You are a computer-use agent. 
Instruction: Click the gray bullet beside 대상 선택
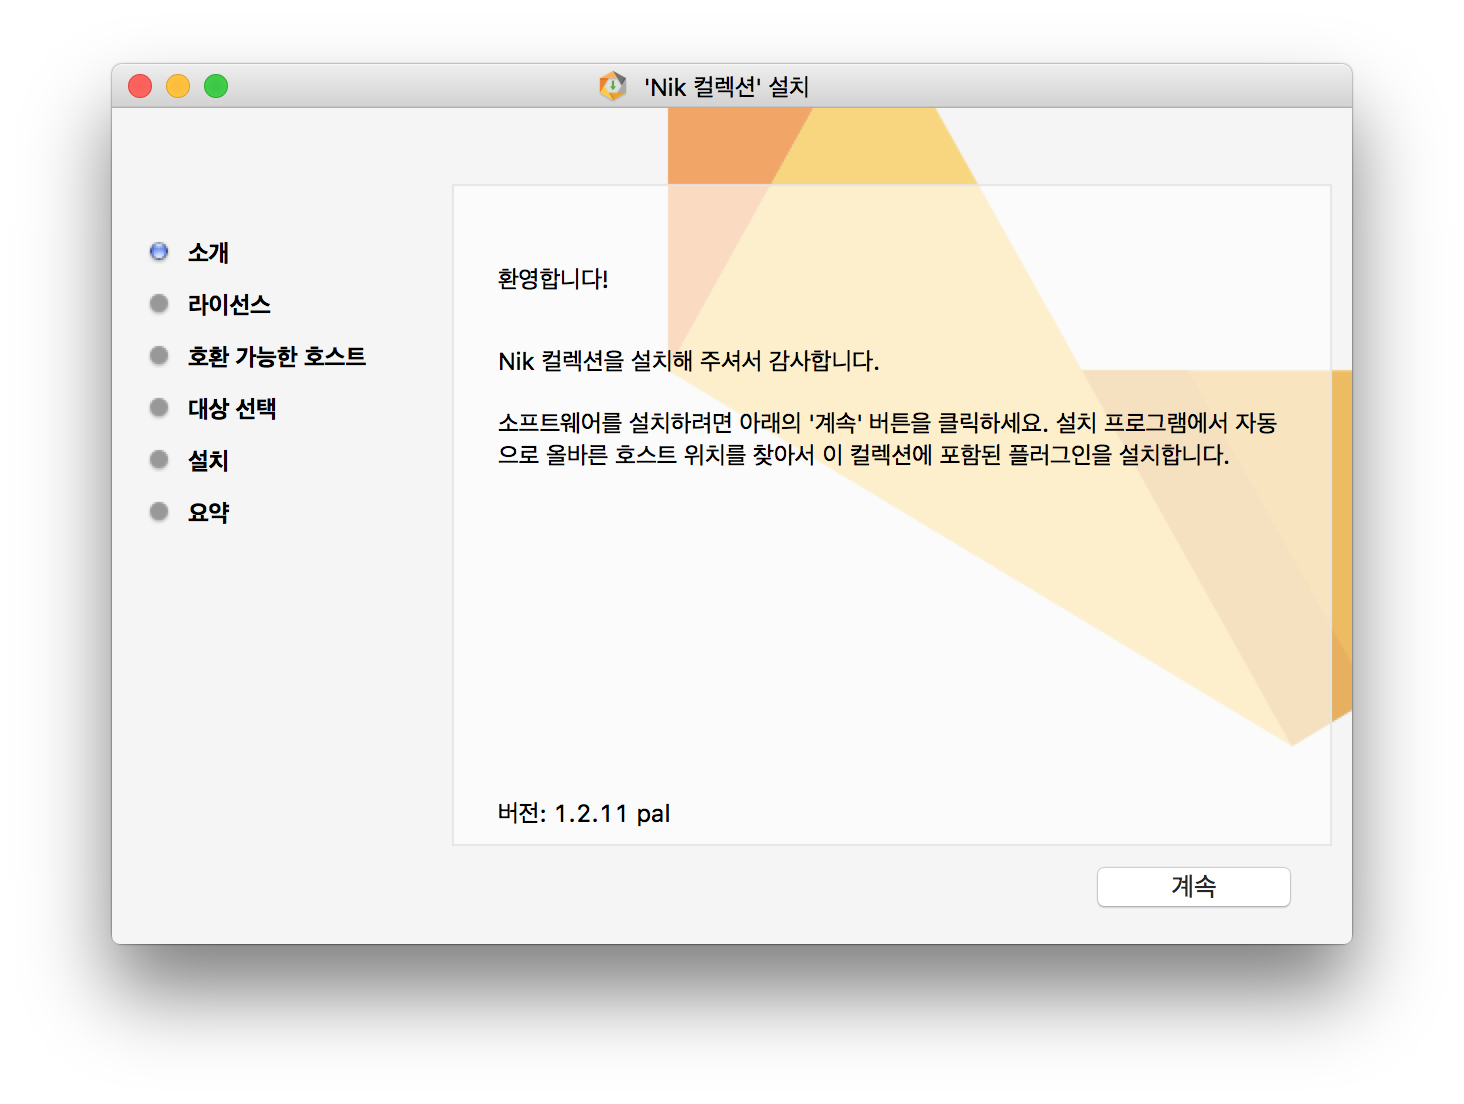[159, 407]
